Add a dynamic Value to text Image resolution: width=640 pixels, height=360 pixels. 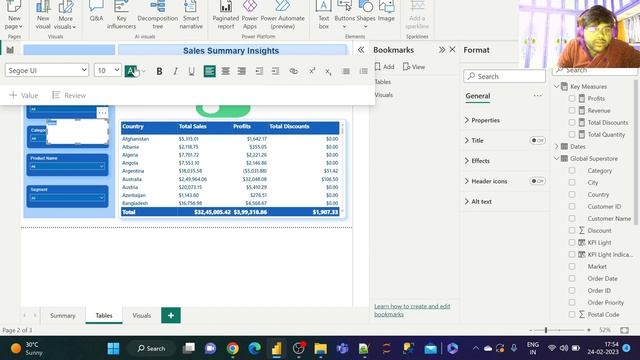(24, 95)
